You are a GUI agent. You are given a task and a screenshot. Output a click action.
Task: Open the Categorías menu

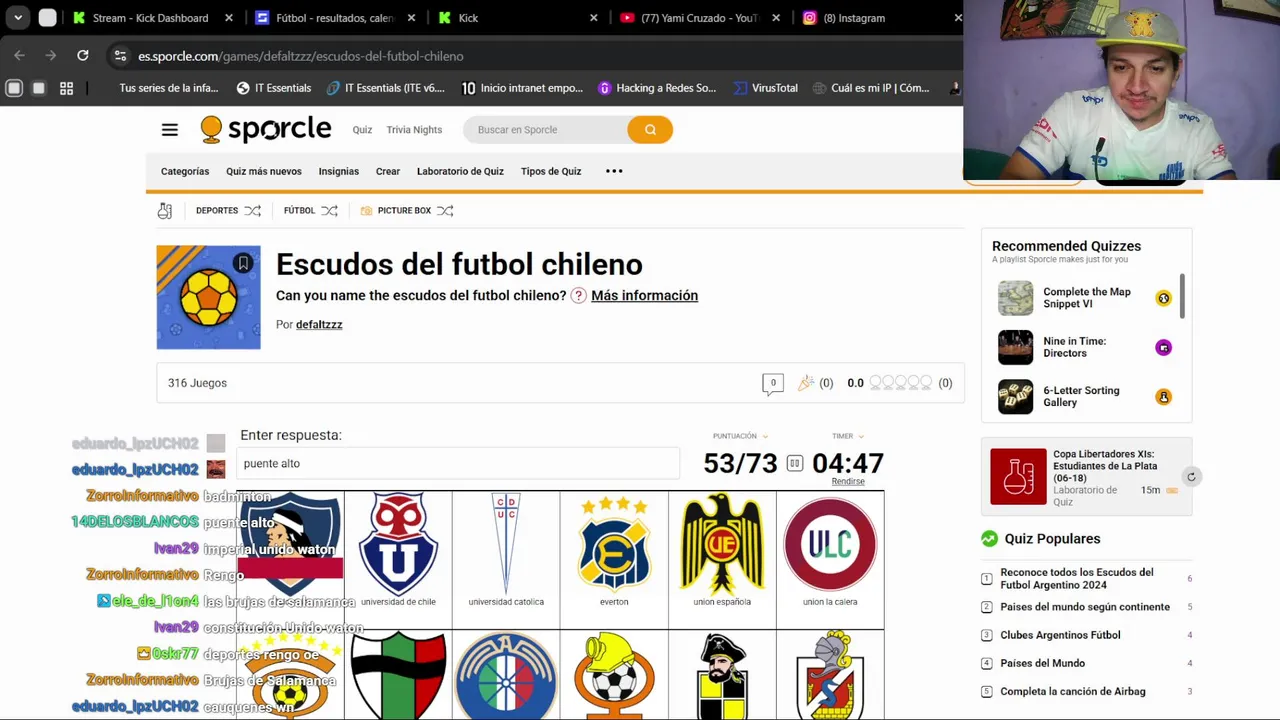pos(185,171)
